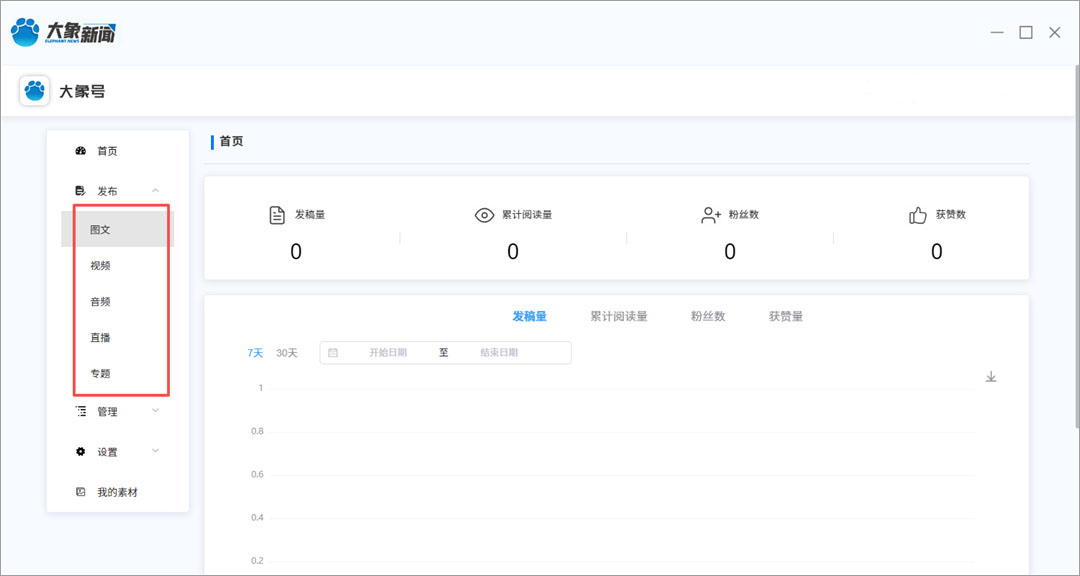Maximize the 大象新闻 window

(x=1026, y=32)
